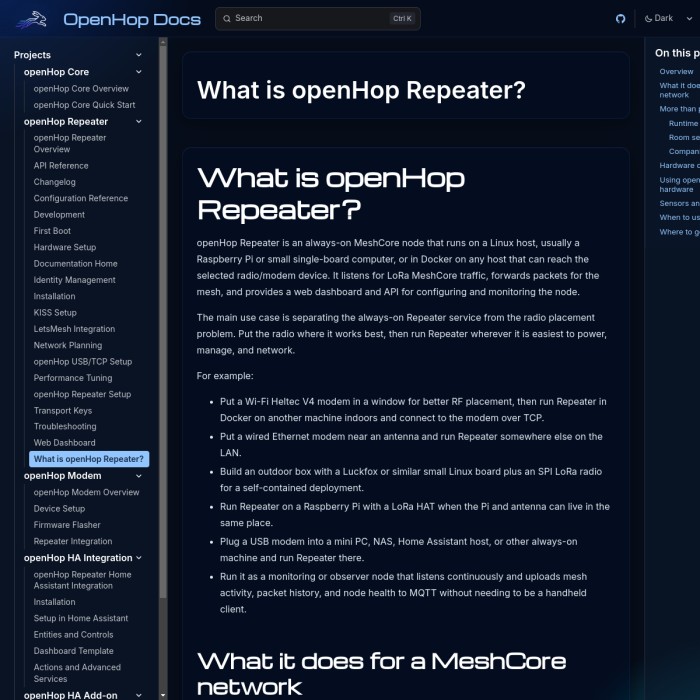The image size is (700, 700).
Task: Click the openHop Modem section label
Action: (62, 476)
